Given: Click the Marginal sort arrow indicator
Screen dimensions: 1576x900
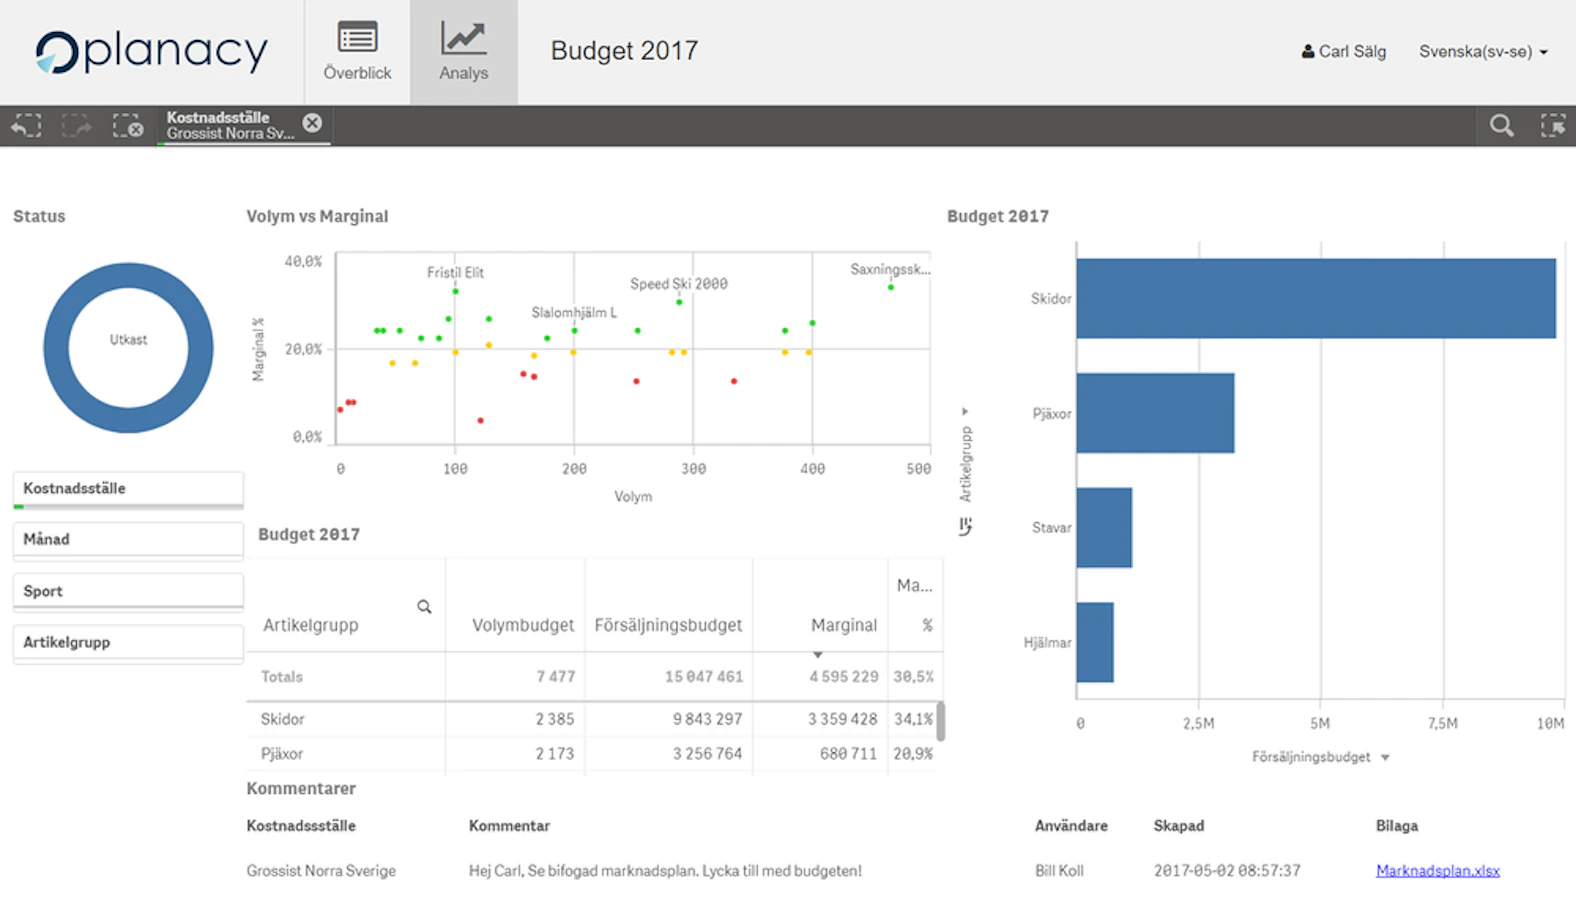Looking at the screenshot, I should click(x=818, y=655).
